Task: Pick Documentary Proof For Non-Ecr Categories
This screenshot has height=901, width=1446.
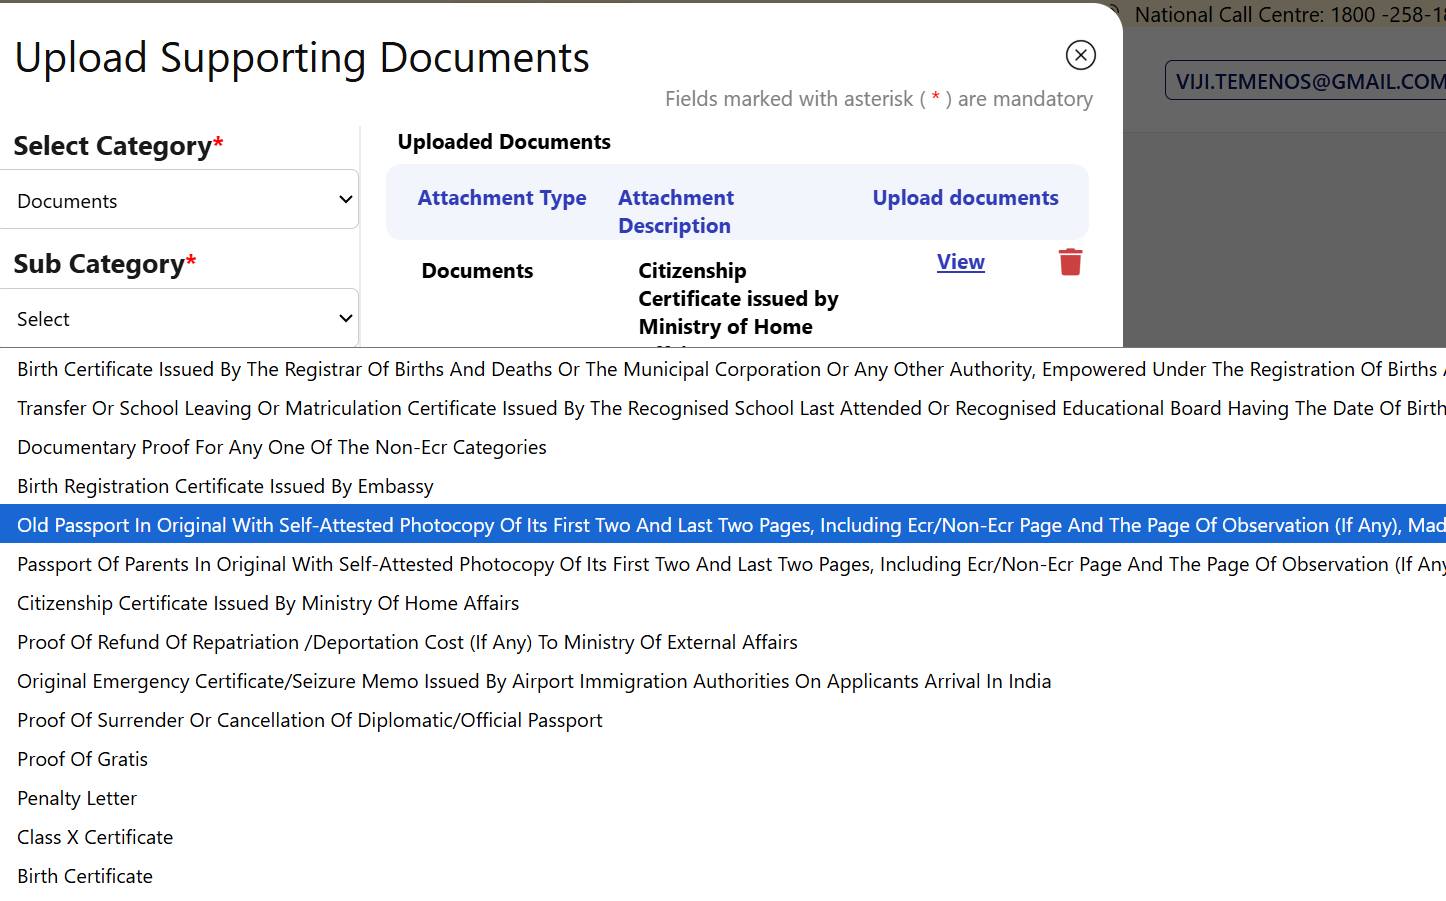Action: 723,447
